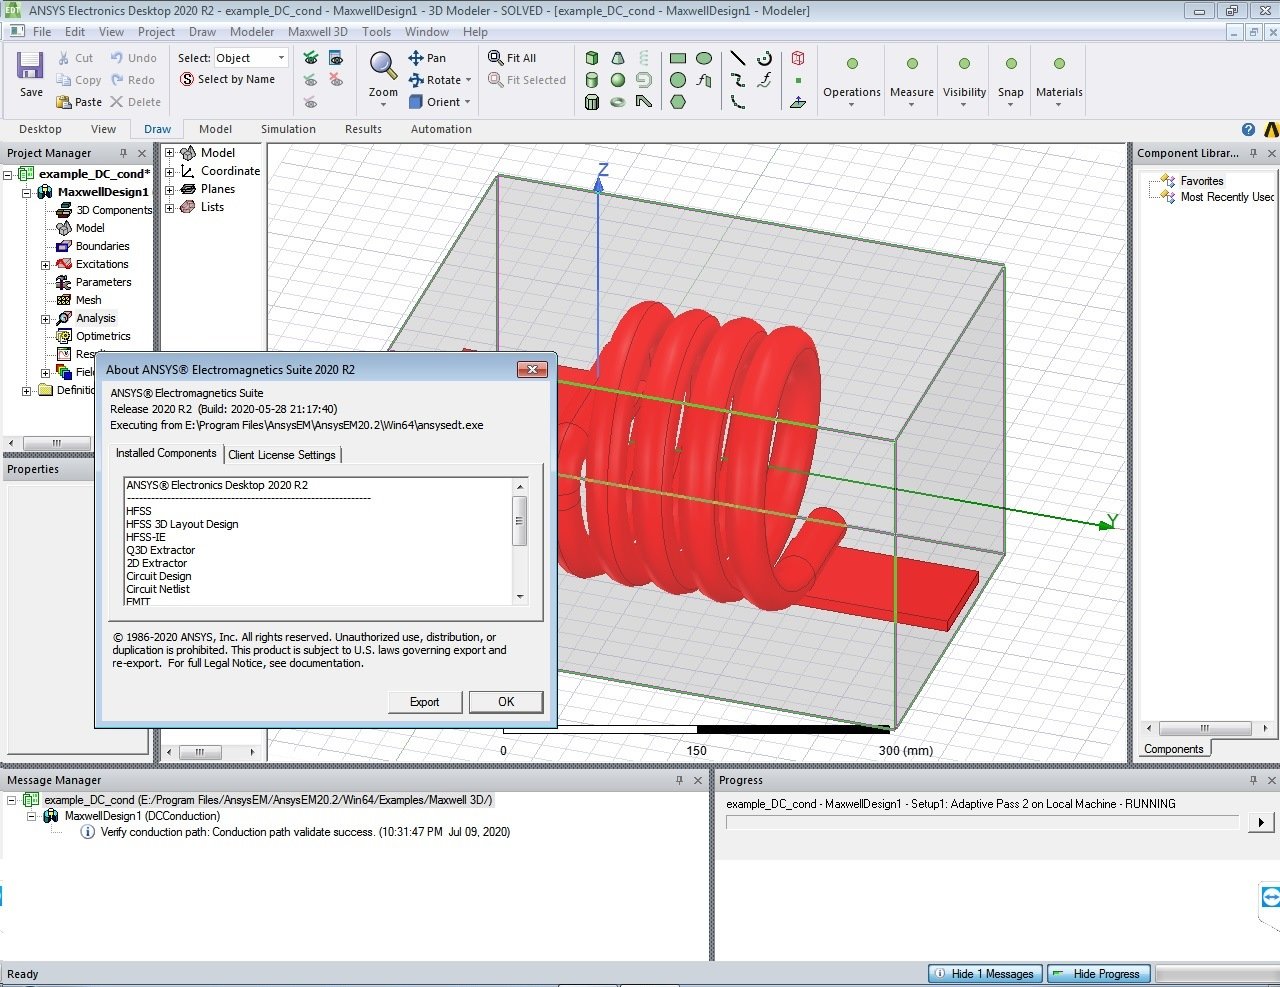Image resolution: width=1280 pixels, height=987 pixels.
Task: Select the Bondwire drawing tool
Action: (644, 102)
